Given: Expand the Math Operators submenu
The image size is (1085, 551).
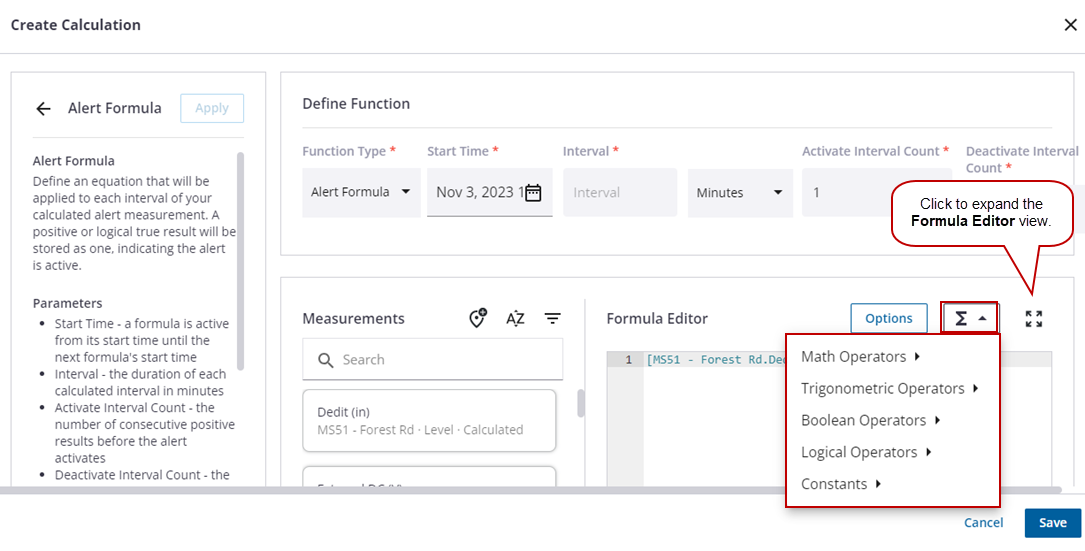Looking at the screenshot, I should pyautogui.click(x=860, y=357).
